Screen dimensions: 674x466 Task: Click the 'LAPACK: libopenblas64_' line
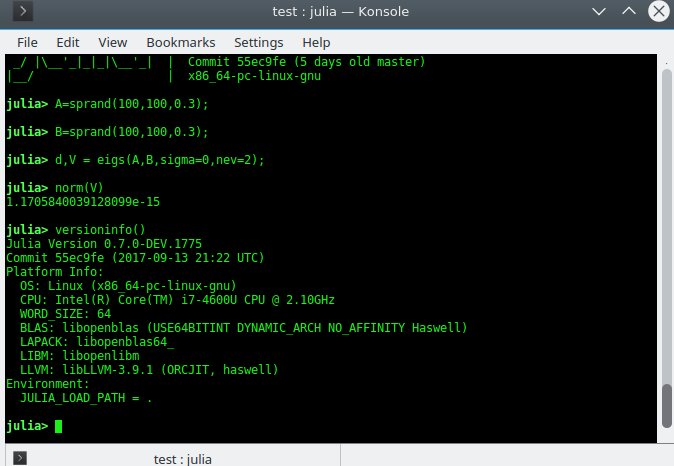click(x=97, y=342)
